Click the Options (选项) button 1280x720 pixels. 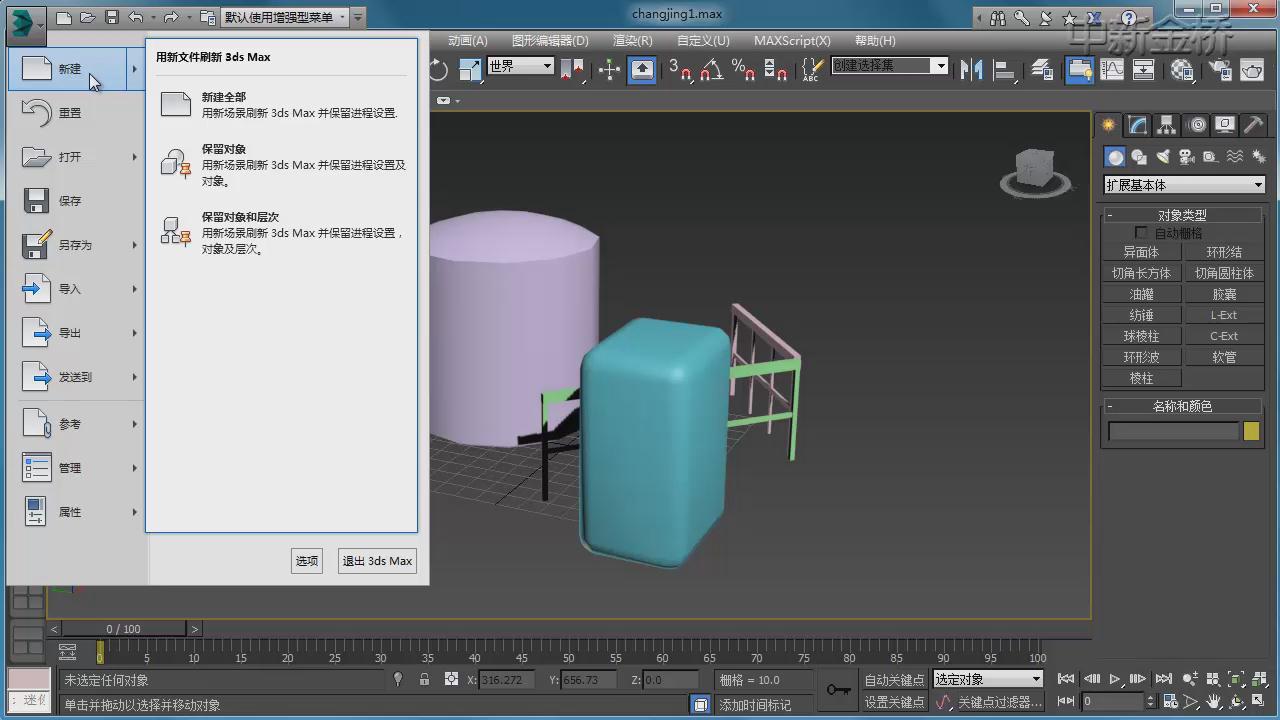[307, 561]
